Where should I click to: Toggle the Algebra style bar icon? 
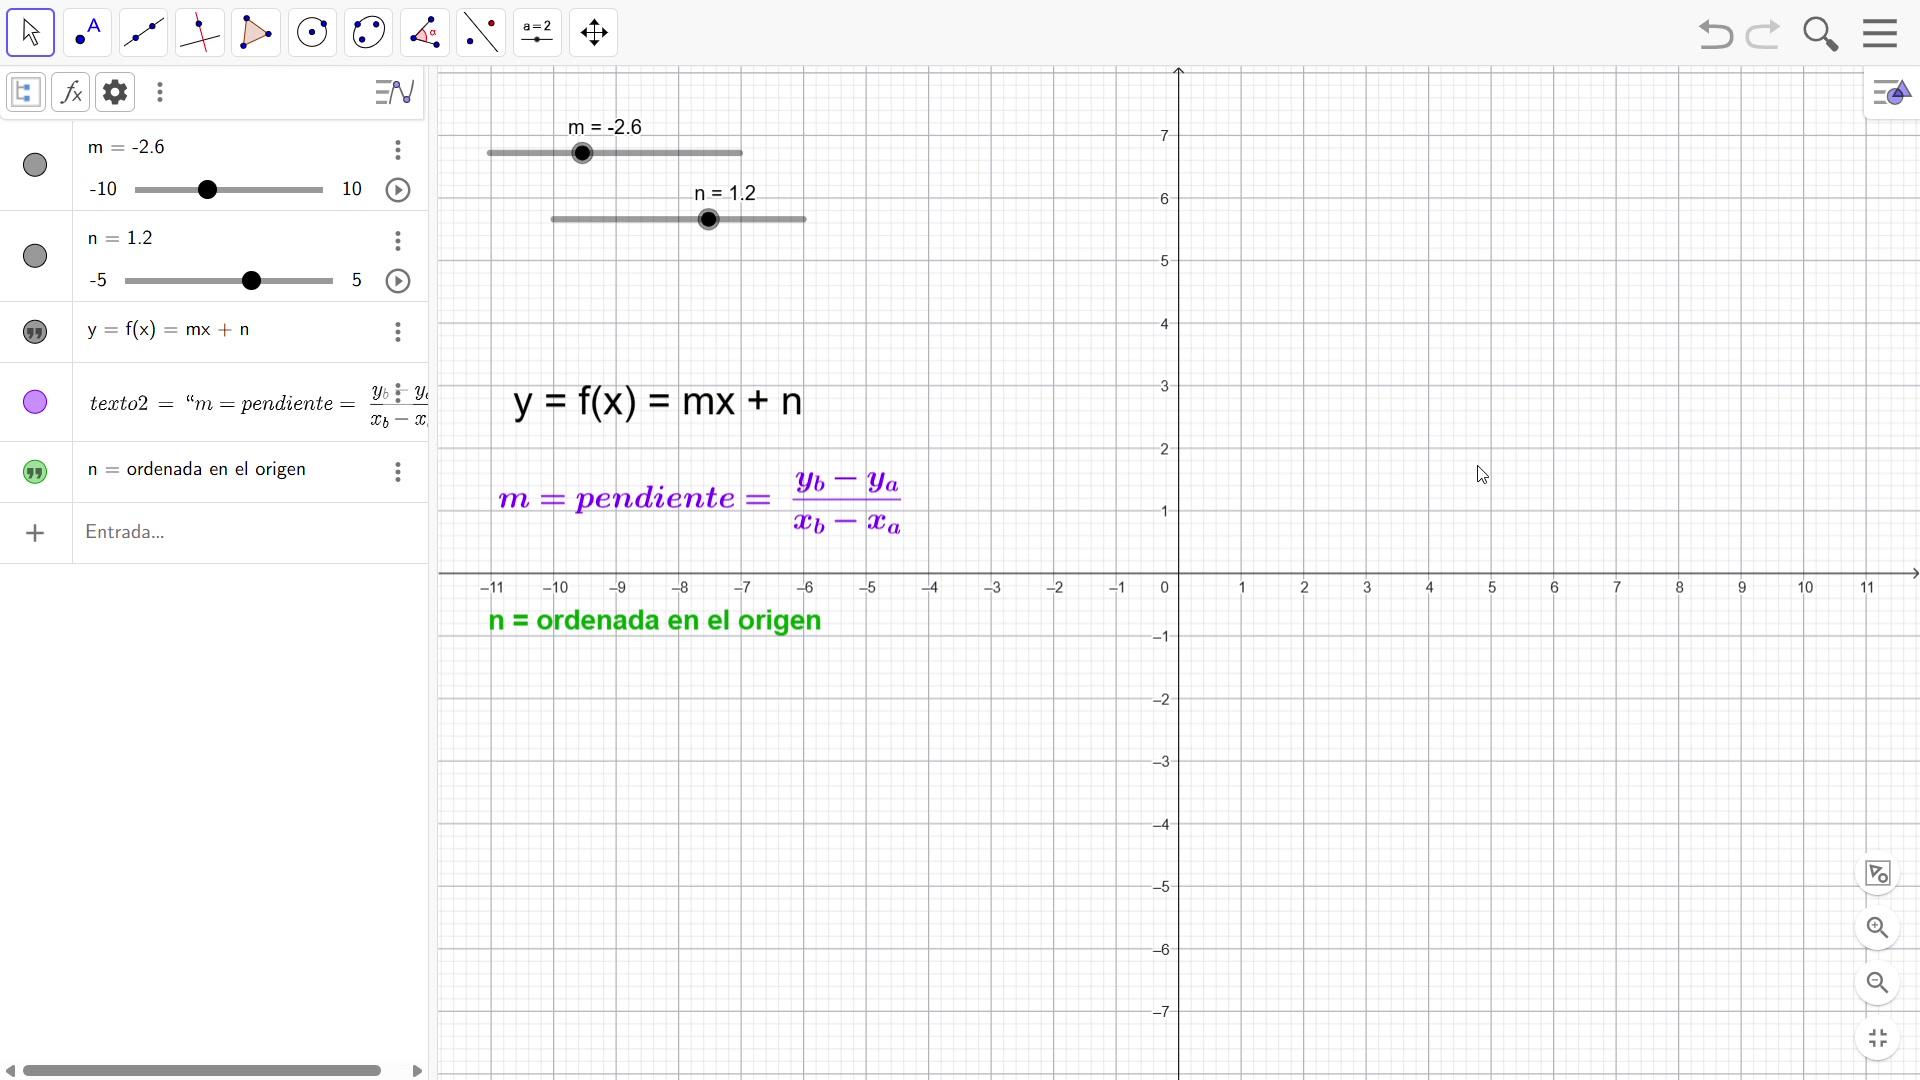pos(396,93)
